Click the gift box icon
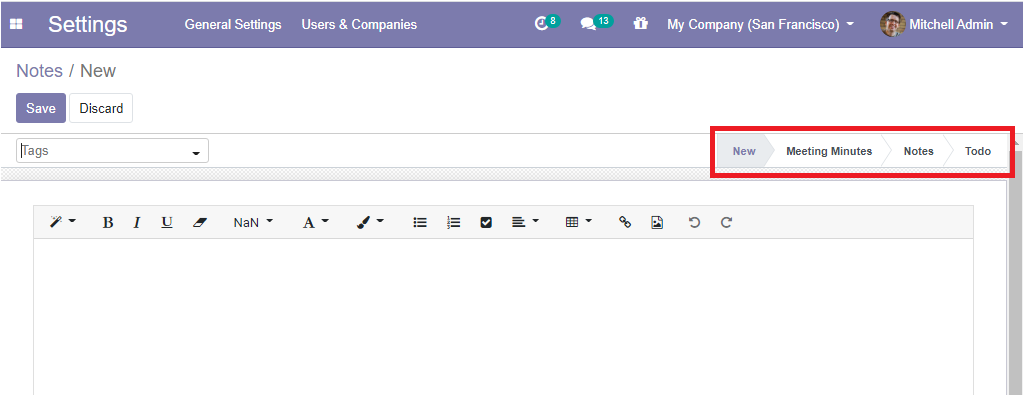This screenshot has height=396, width=1024. [x=641, y=24]
